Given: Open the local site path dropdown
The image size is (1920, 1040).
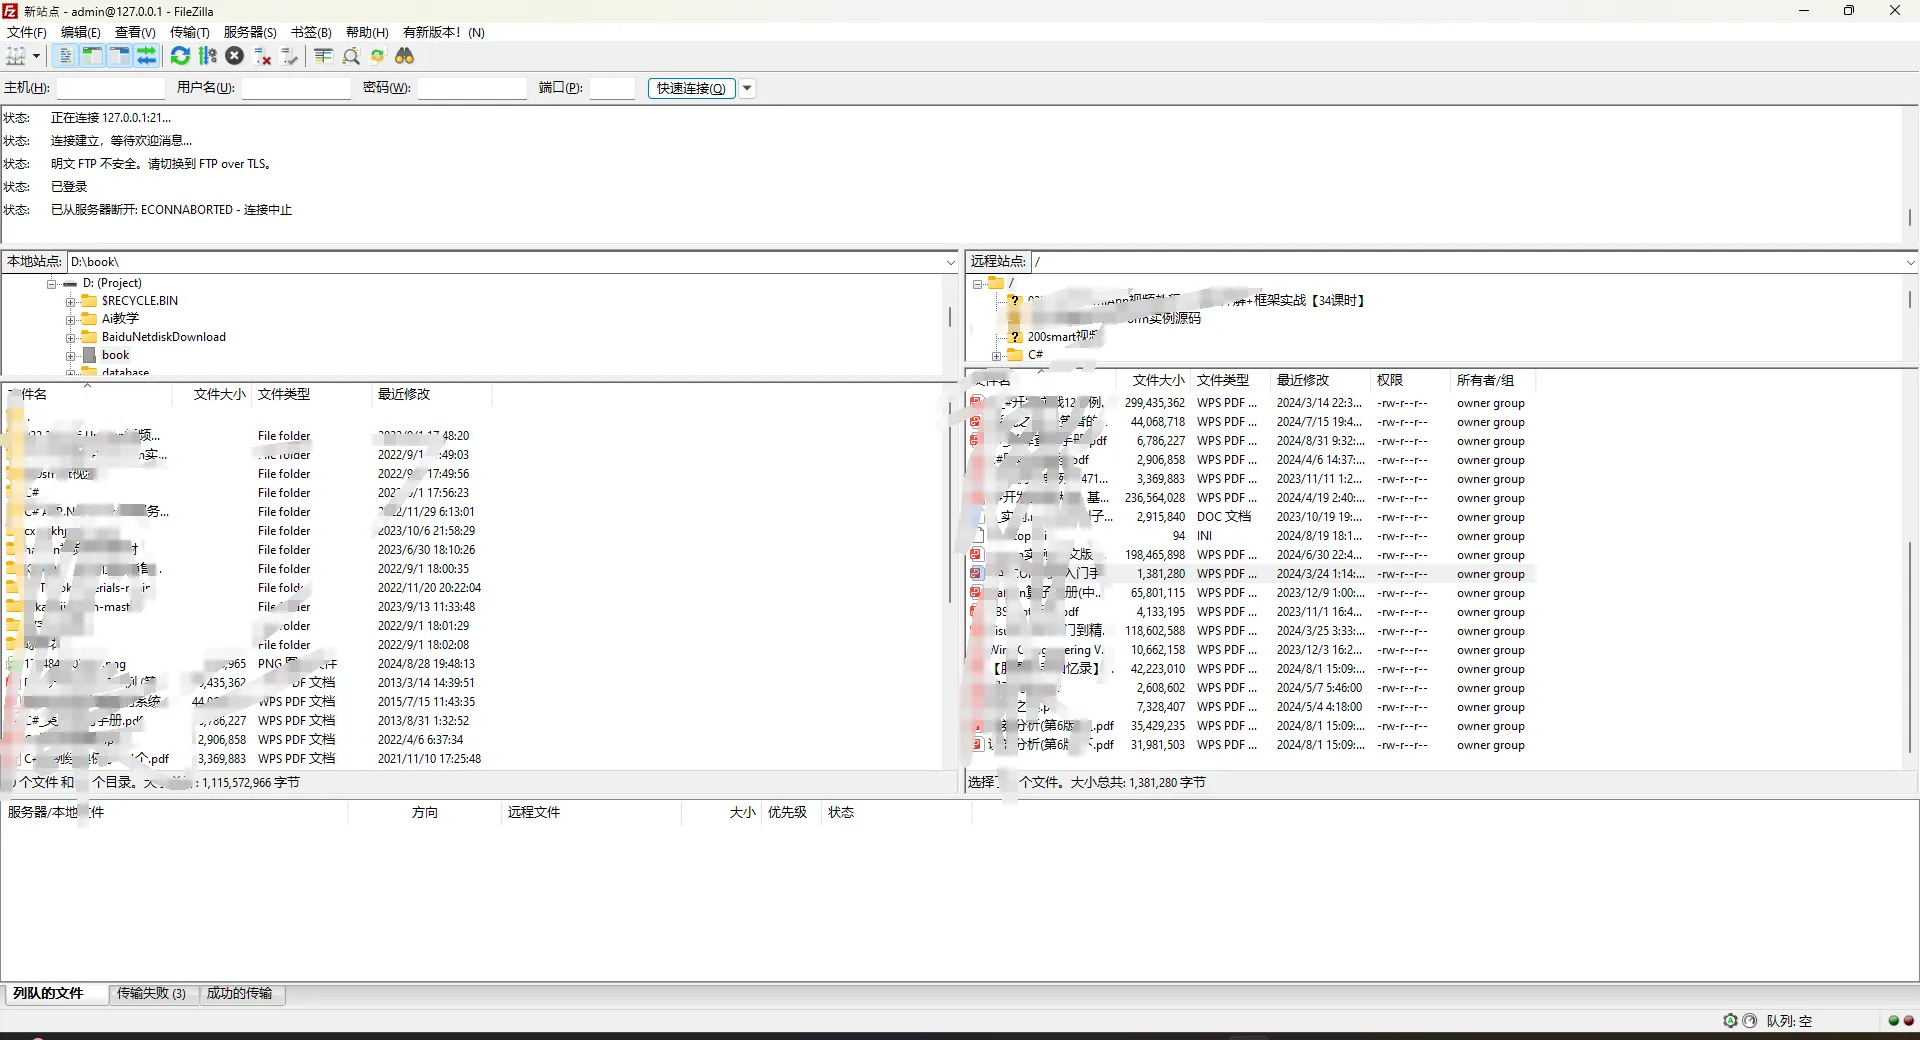Looking at the screenshot, I should pyautogui.click(x=950, y=263).
